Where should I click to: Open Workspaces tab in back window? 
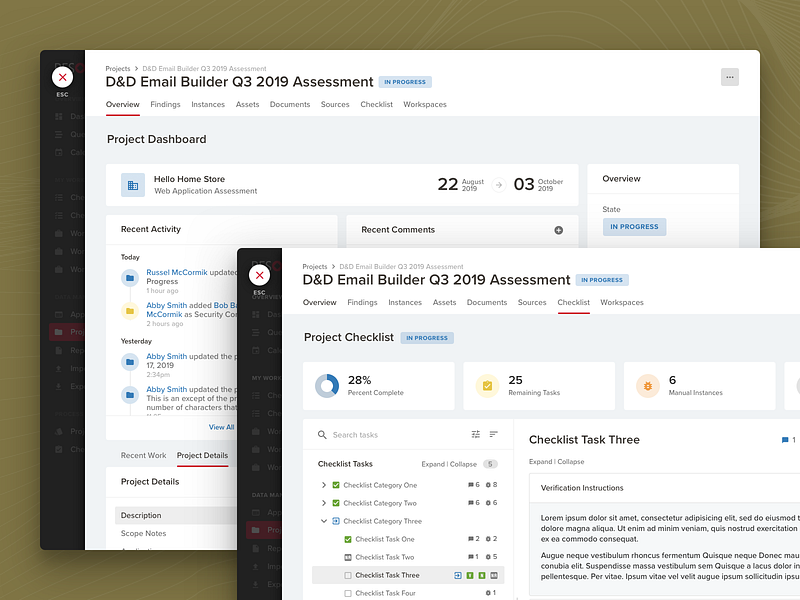tap(425, 104)
